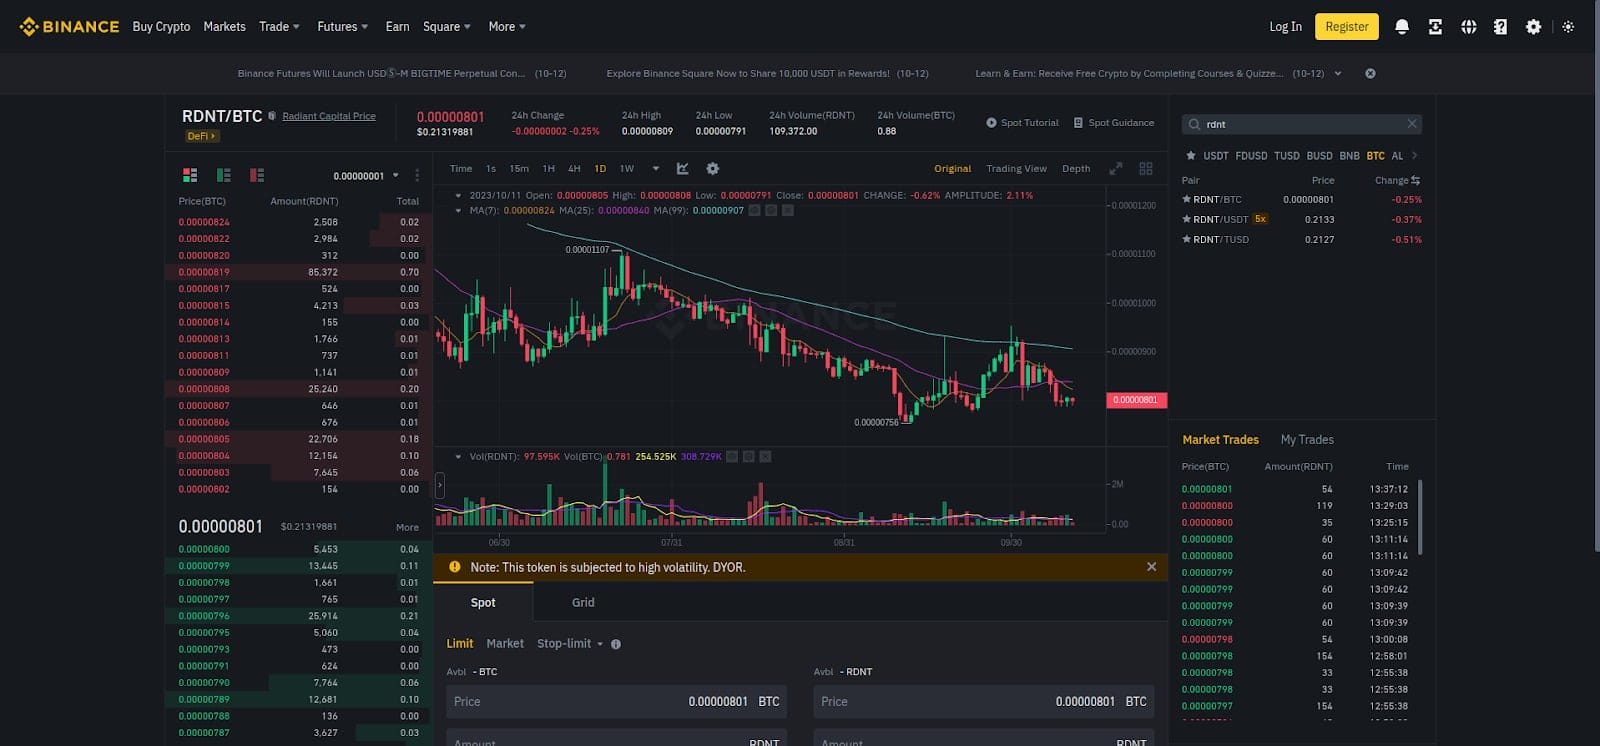Open the header settings gear
This screenshot has width=1600, height=746.
coord(1533,27)
